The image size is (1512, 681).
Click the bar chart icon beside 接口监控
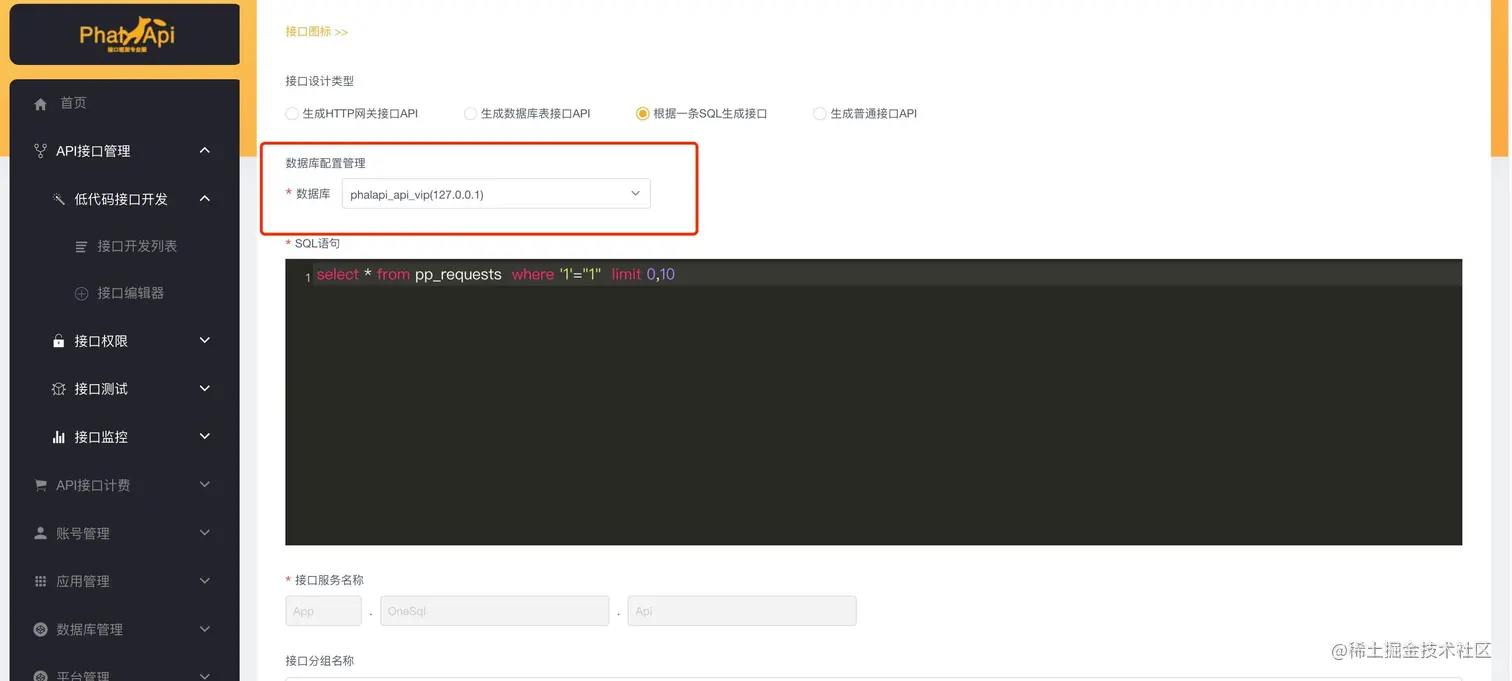pos(59,437)
